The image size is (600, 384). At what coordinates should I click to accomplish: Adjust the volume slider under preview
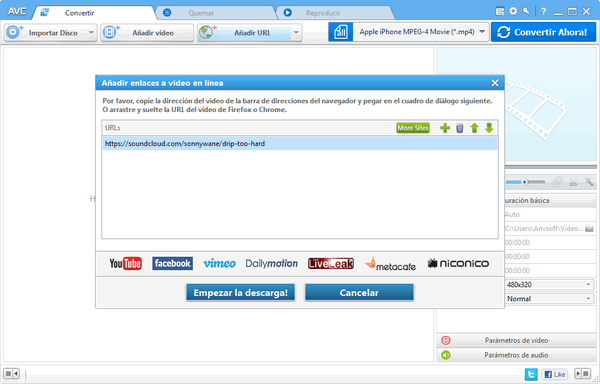click(x=525, y=182)
